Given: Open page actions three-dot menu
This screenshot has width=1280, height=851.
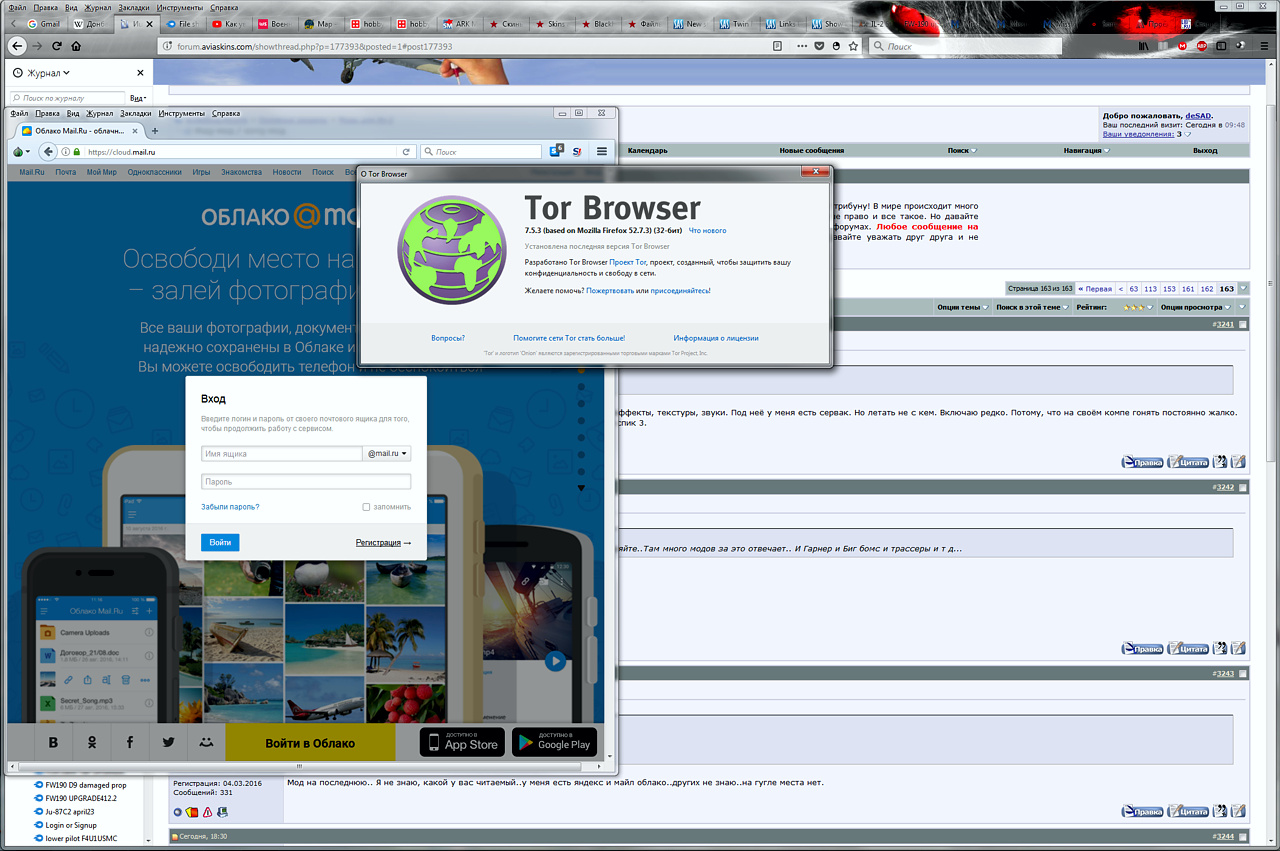Looking at the screenshot, I should [801, 46].
